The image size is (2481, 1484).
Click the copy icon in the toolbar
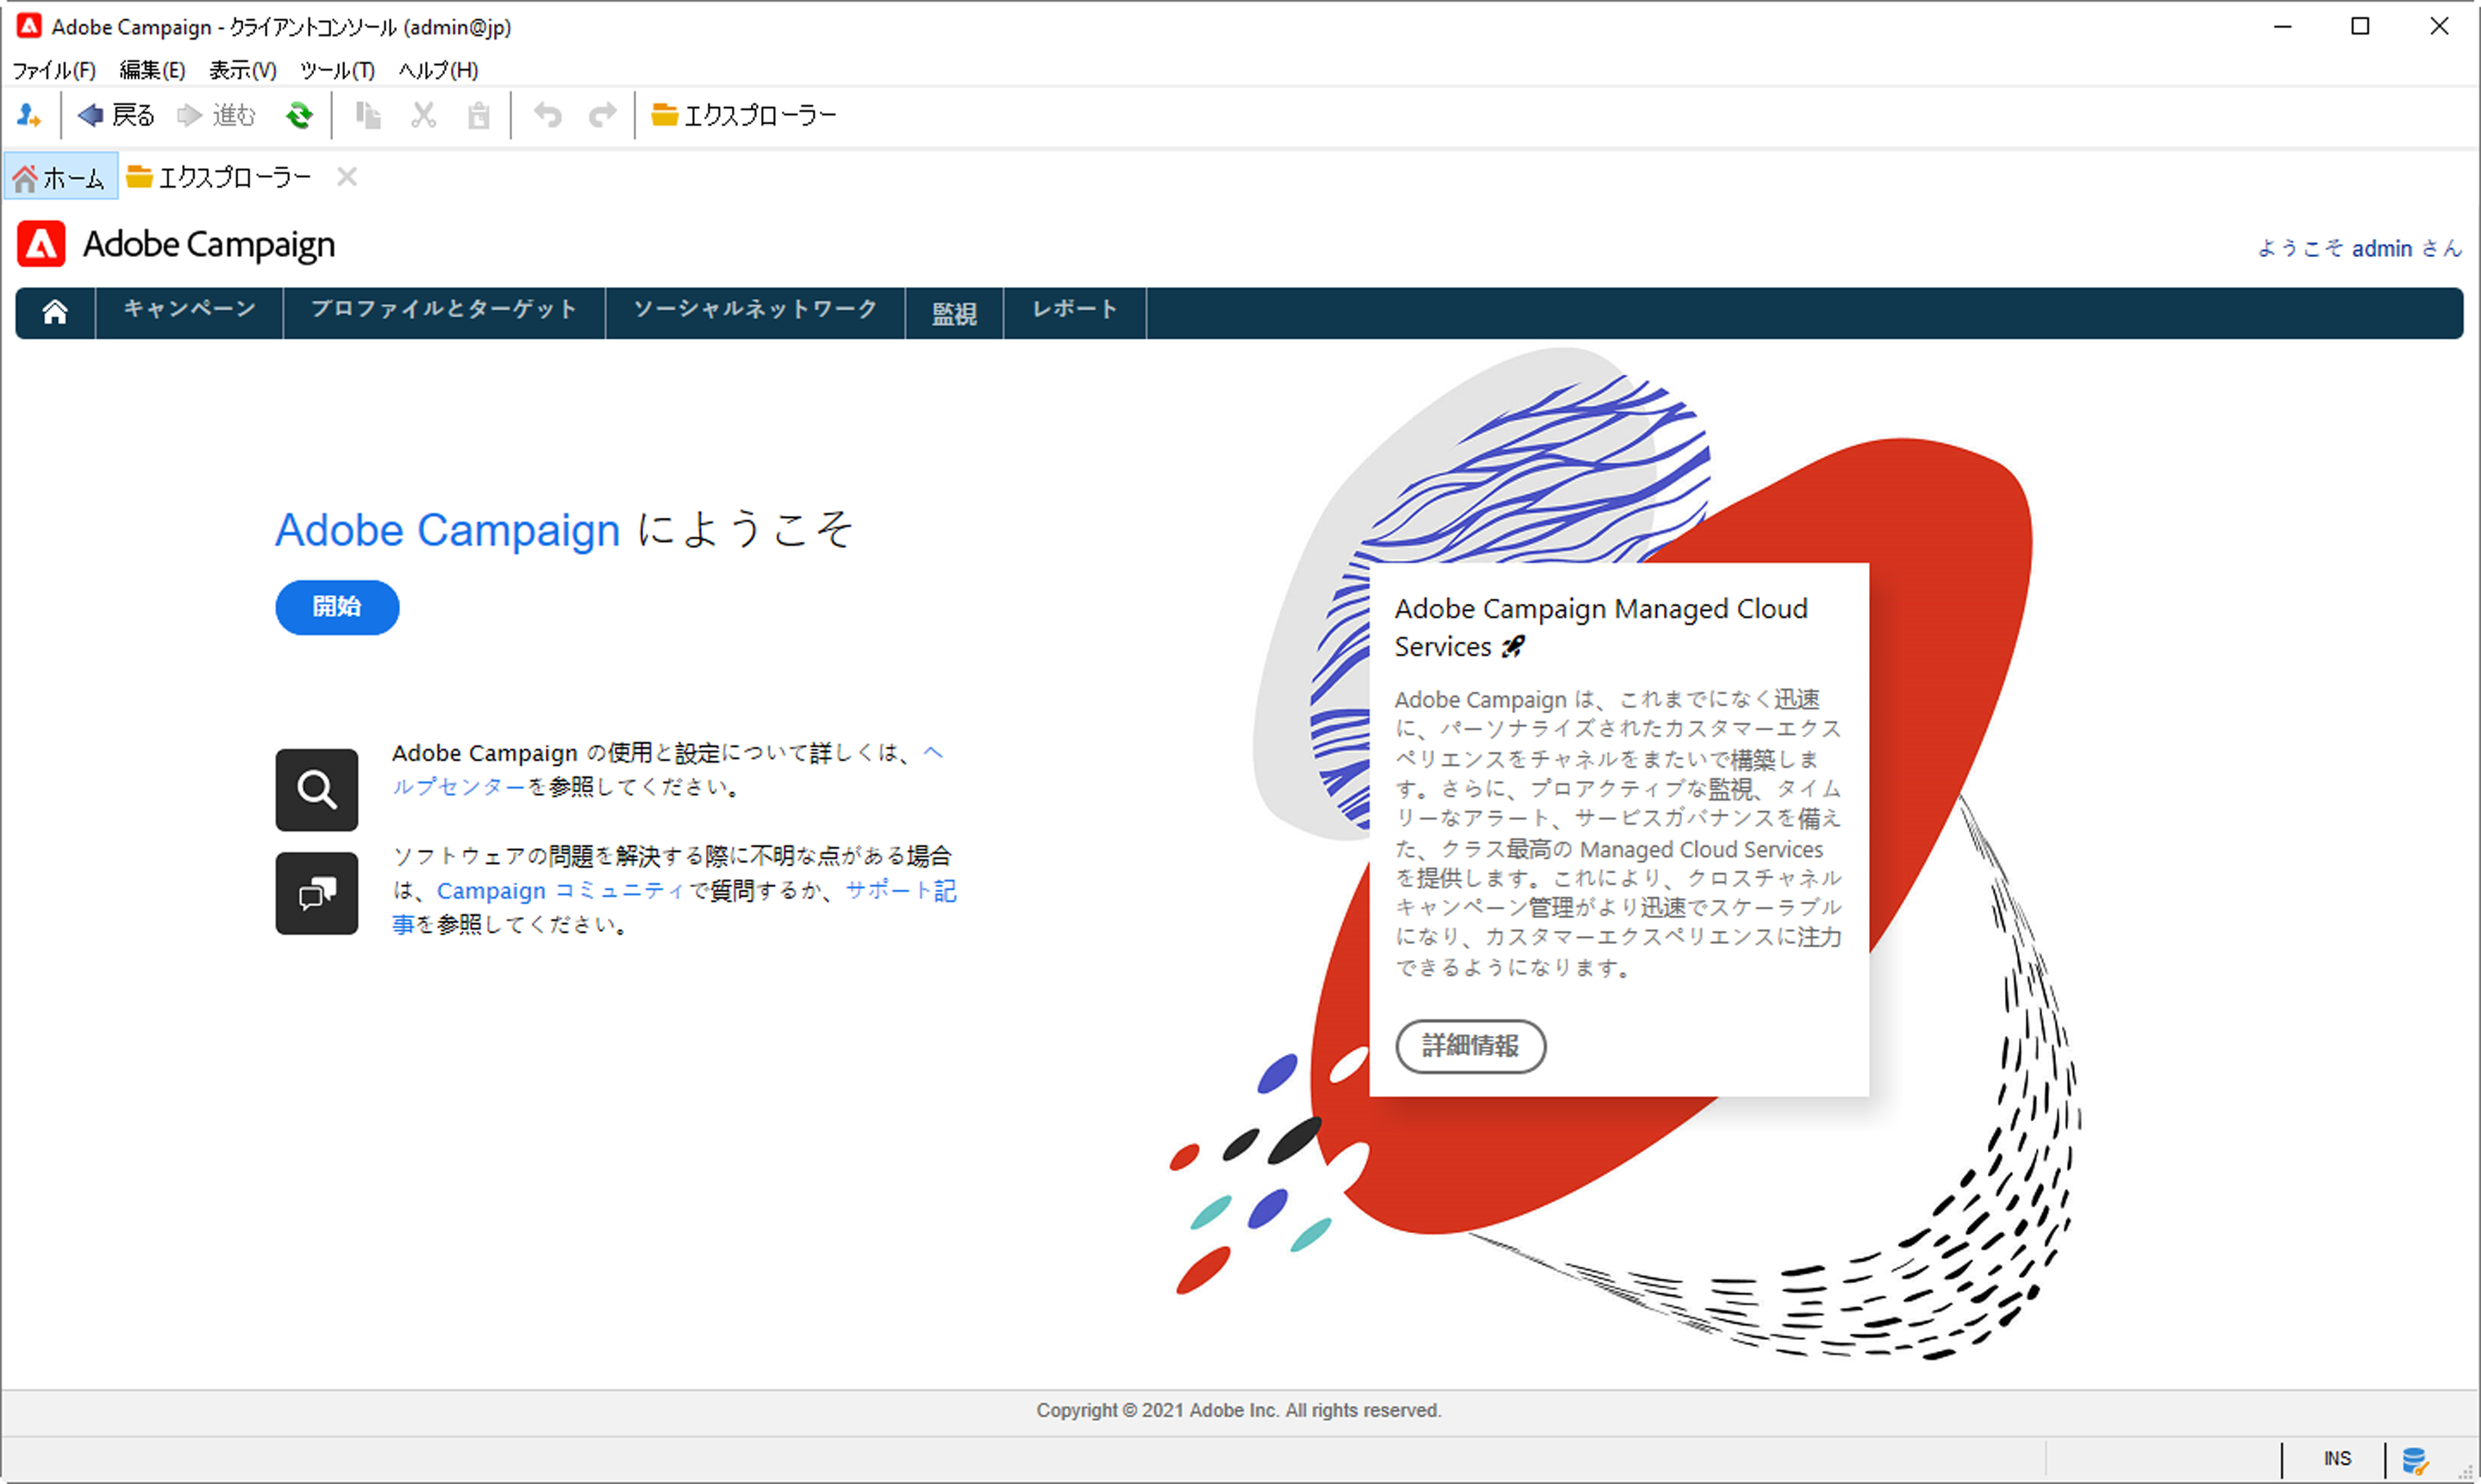(368, 115)
